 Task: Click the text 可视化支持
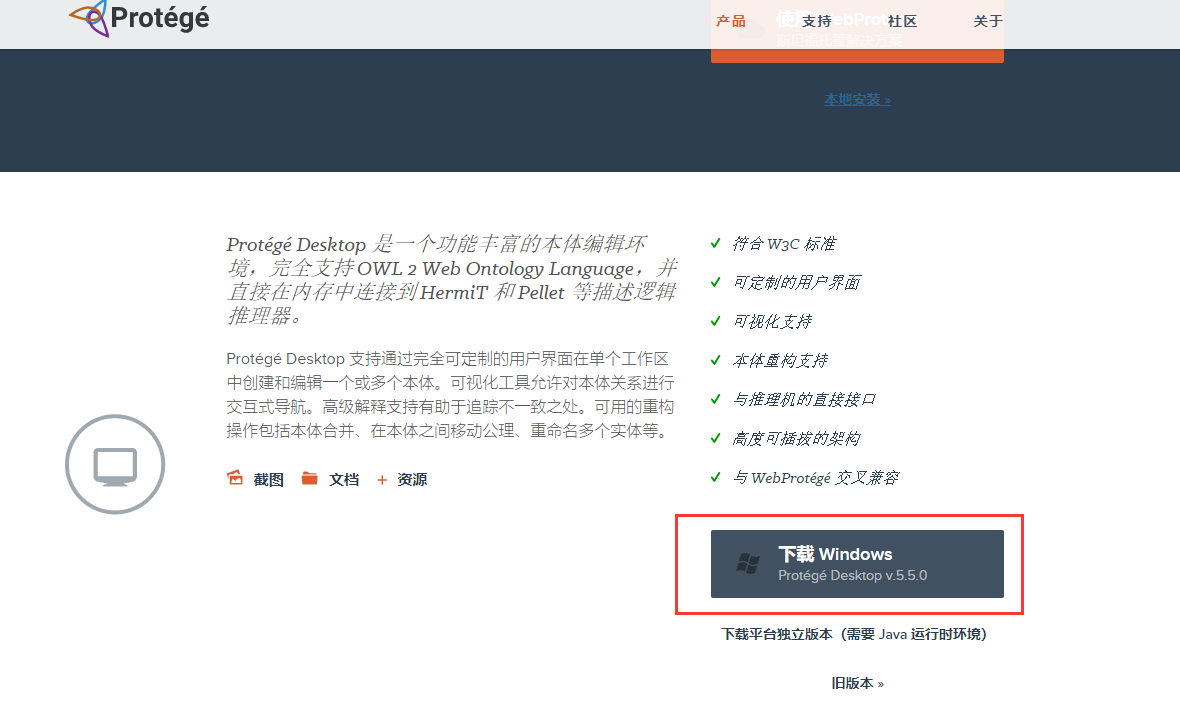pyautogui.click(x=772, y=321)
